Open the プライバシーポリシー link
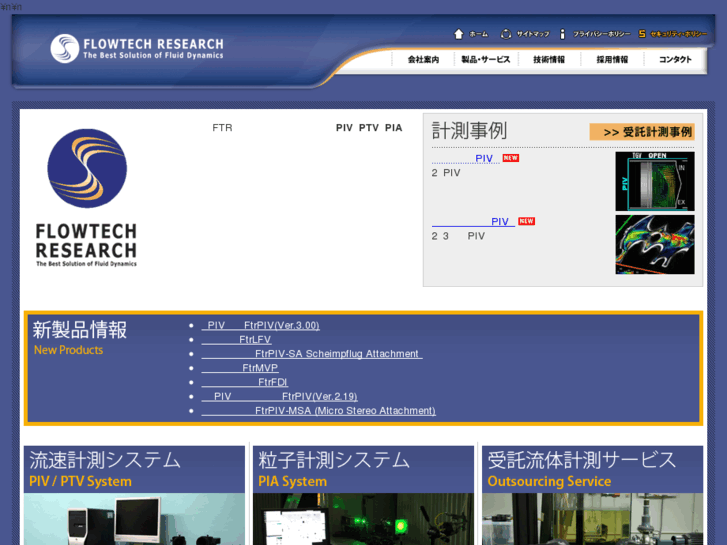Screen dimensions: 727x545 (601, 34)
